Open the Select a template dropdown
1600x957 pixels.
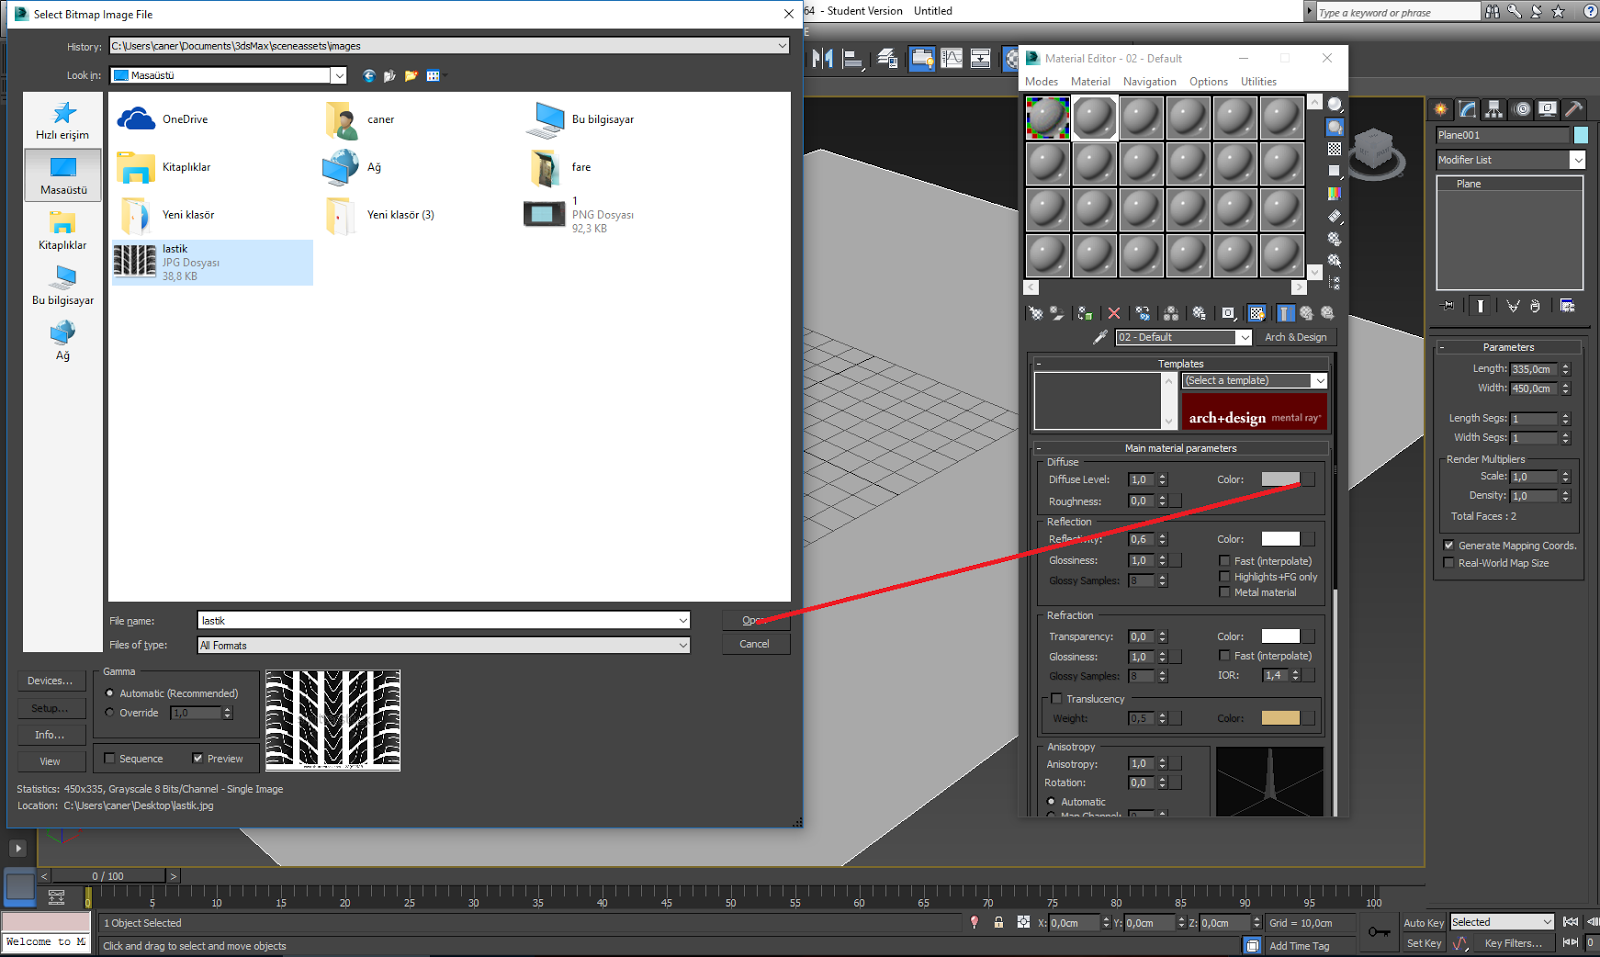coord(1320,381)
